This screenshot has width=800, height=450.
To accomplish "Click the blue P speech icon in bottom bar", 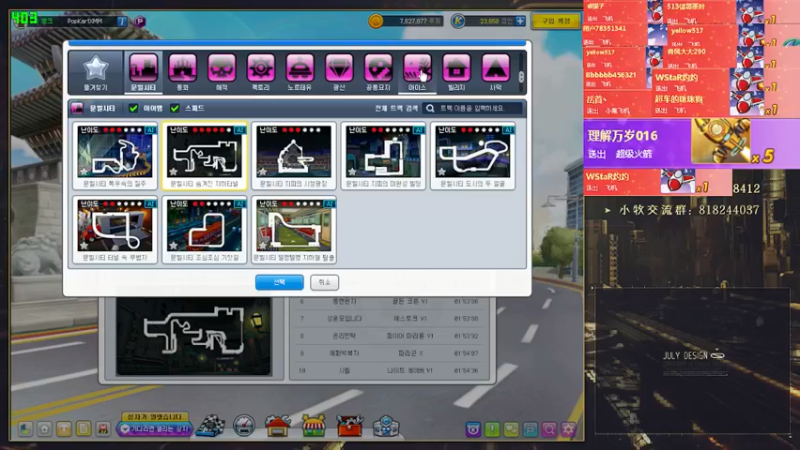I will (x=530, y=429).
